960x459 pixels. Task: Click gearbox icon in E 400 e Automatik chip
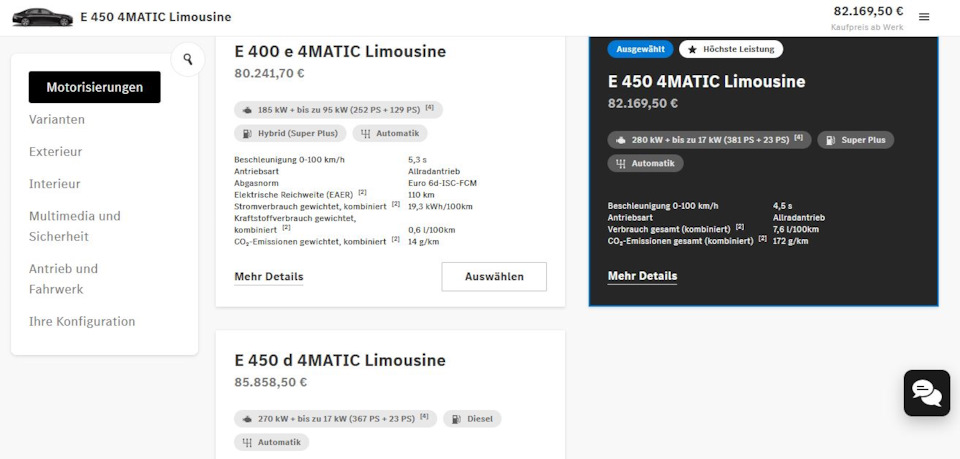366,133
